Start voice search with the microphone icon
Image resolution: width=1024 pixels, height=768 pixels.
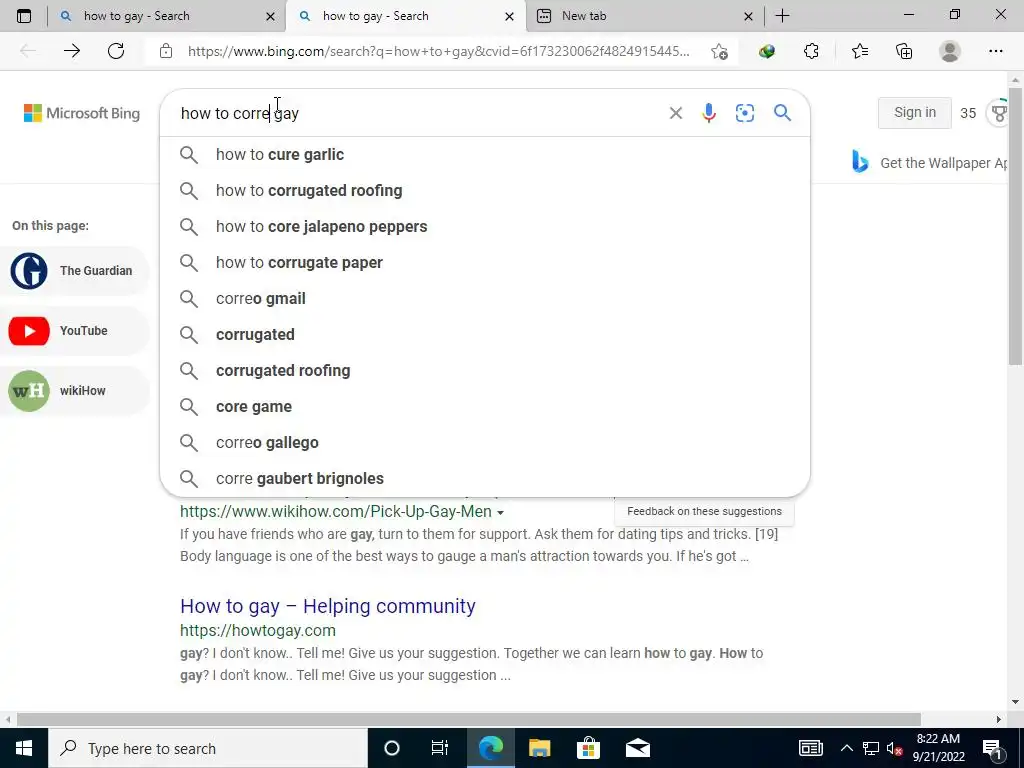[x=709, y=113]
